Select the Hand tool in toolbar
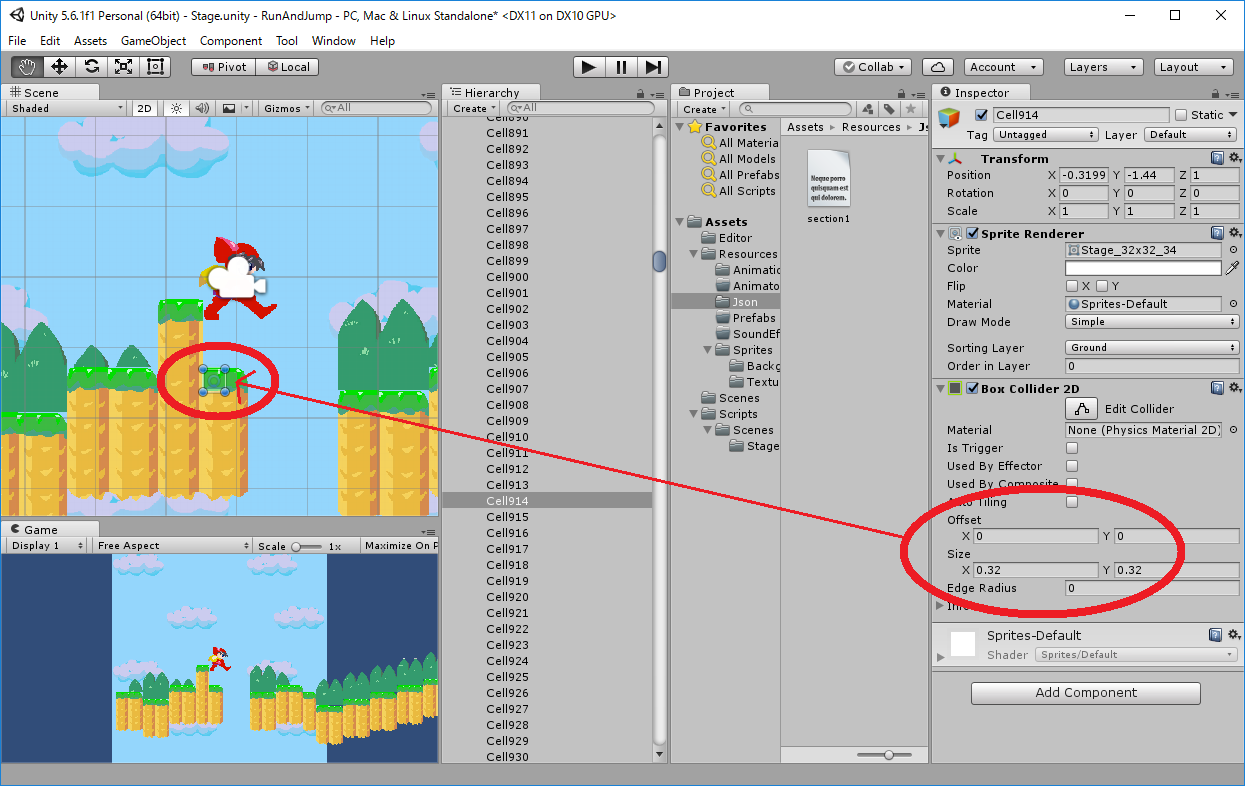This screenshot has width=1245, height=786. [x=27, y=67]
